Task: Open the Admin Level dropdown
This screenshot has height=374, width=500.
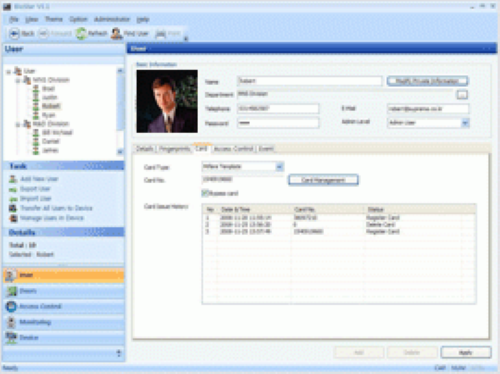Action: [x=465, y=123]
